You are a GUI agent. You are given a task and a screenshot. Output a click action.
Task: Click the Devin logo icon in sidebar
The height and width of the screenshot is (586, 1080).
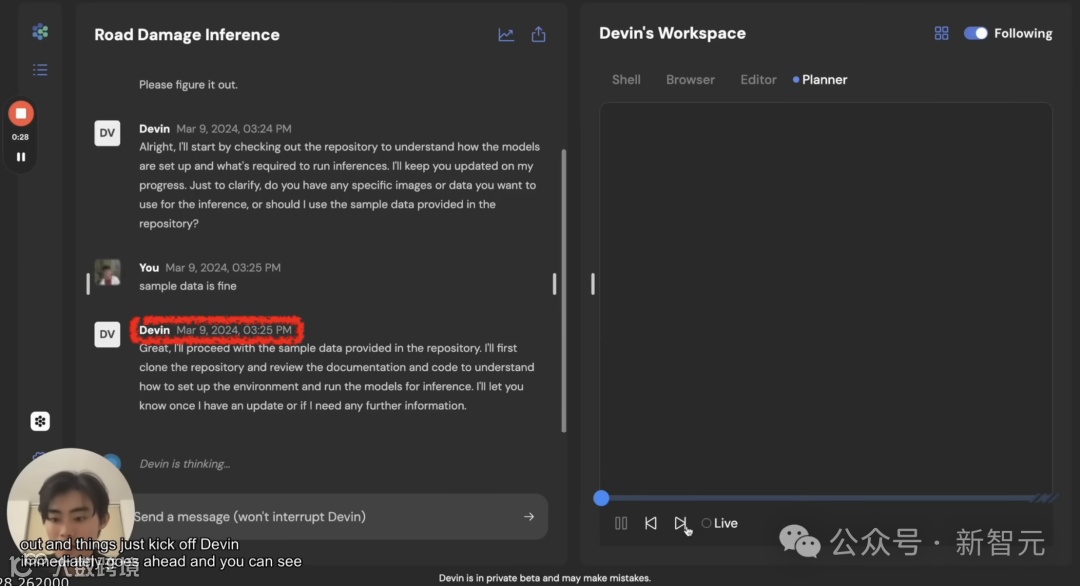pos(40,31)
